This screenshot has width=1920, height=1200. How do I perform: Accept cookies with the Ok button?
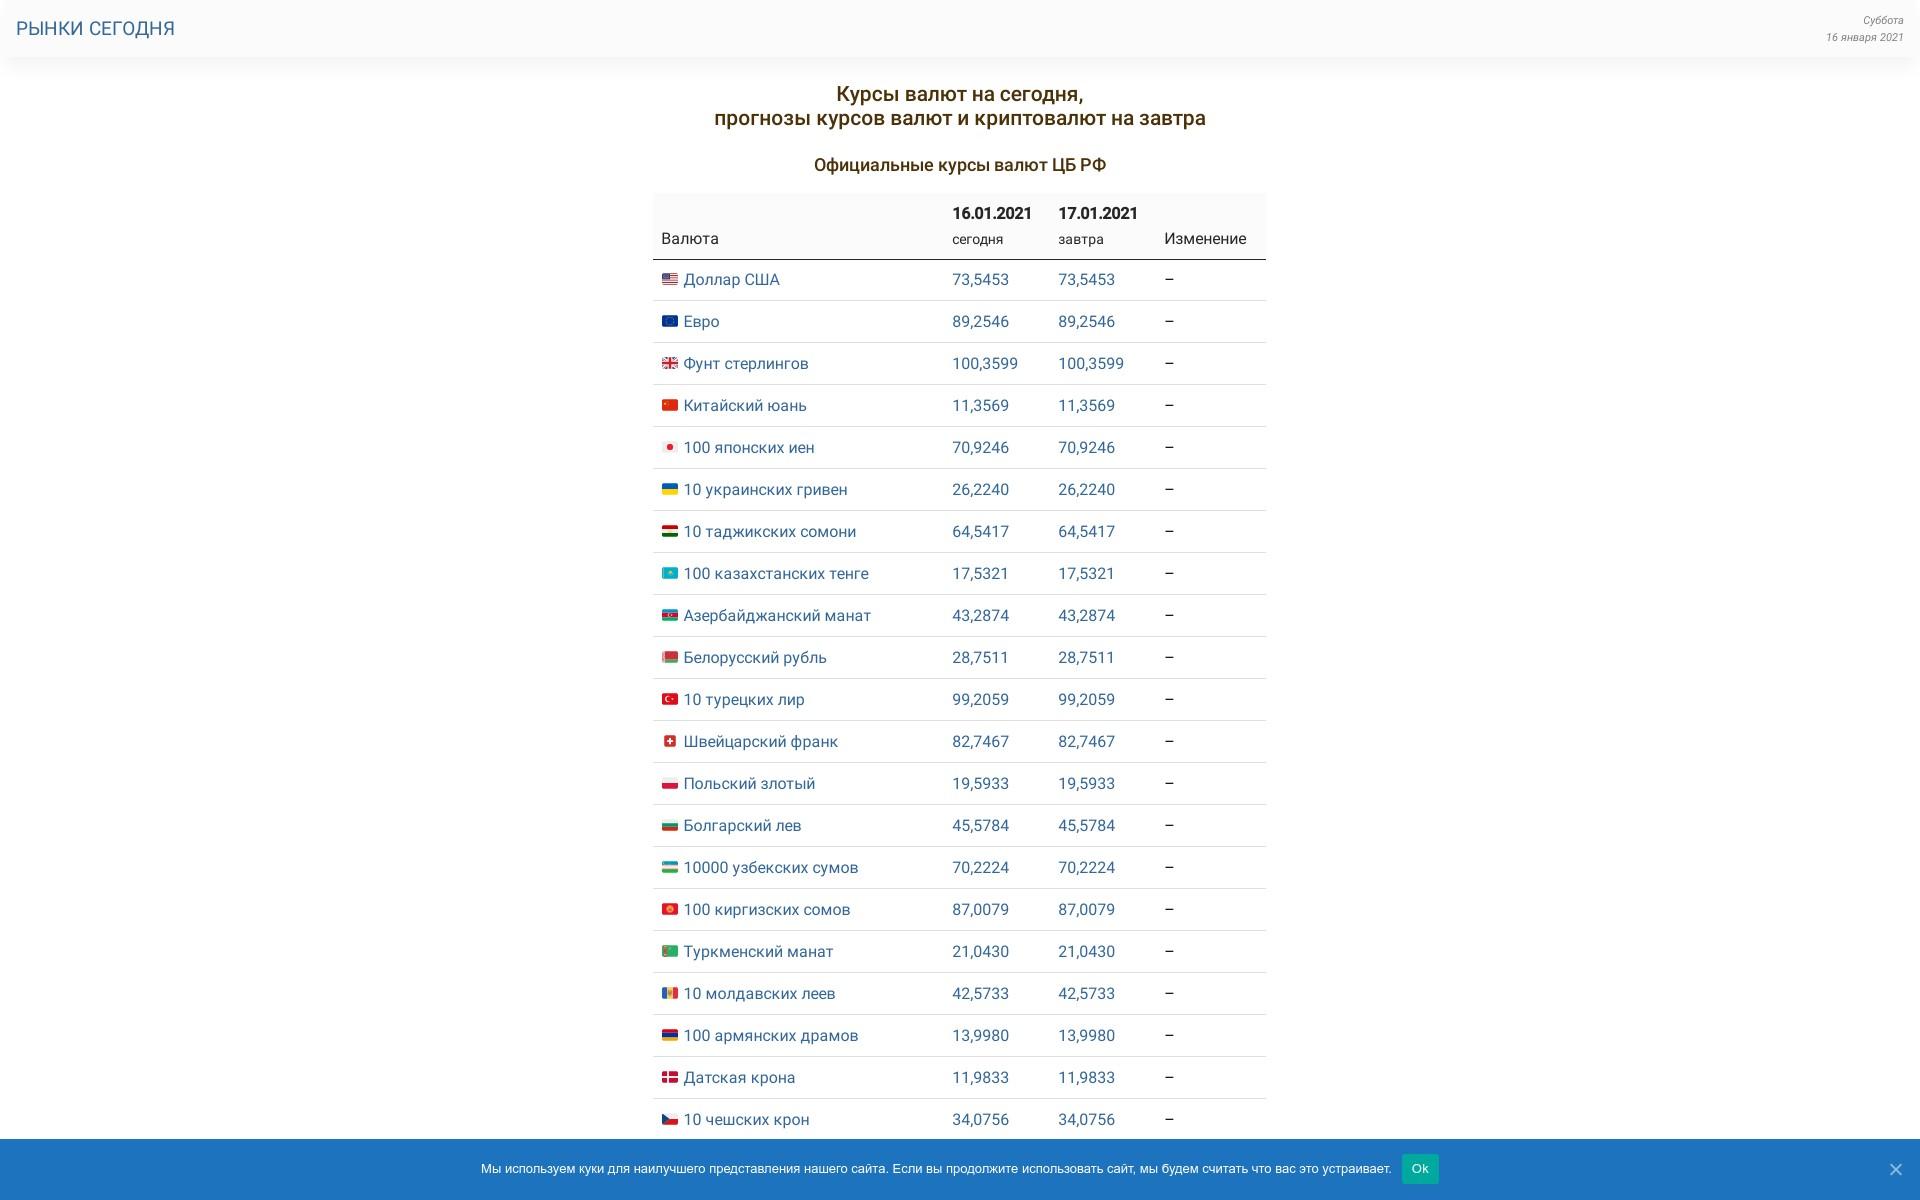tap(1420, 1169)
